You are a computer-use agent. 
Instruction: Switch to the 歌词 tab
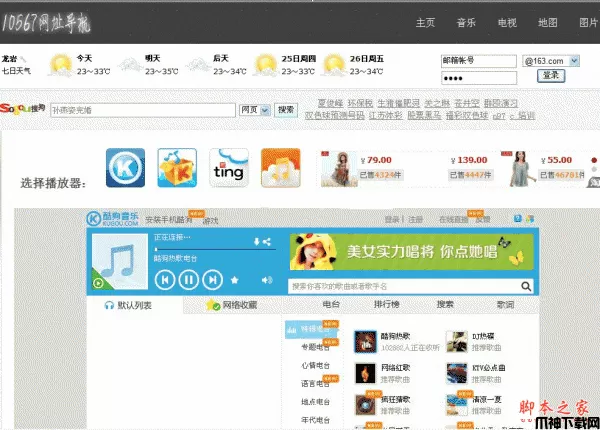(x=505, y=305)
